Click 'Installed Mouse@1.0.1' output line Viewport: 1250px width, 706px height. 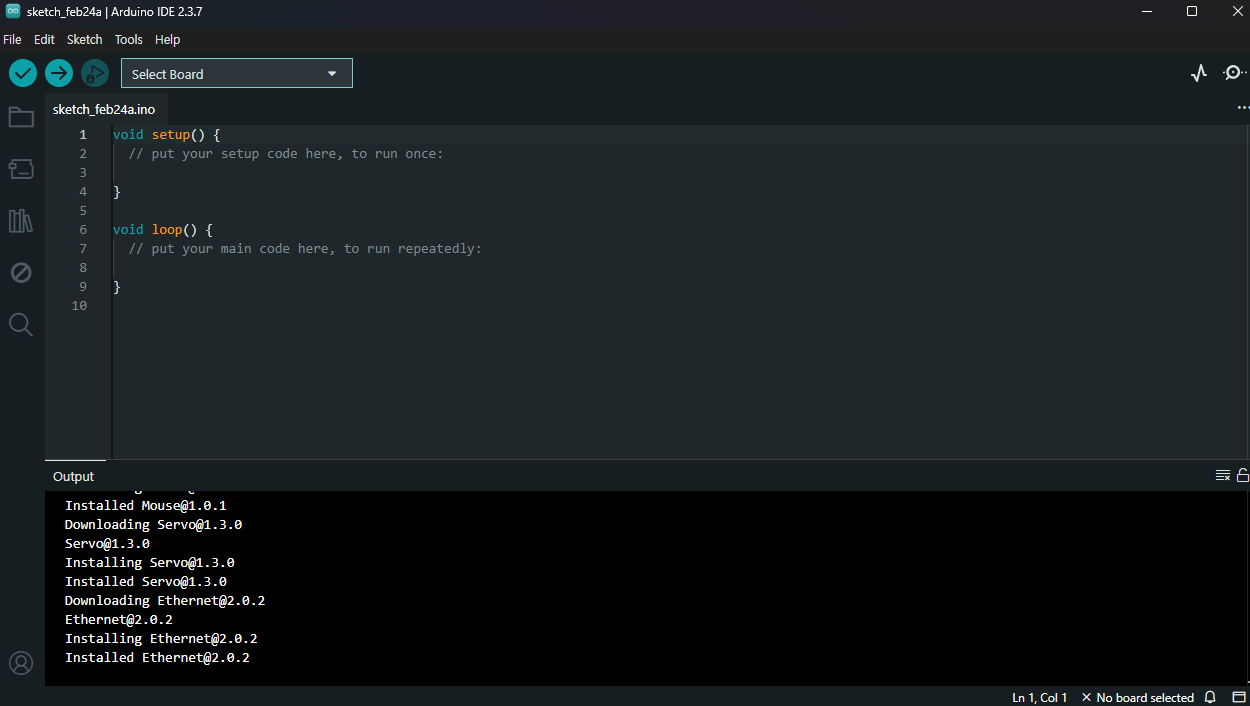click(x=146, y=505)
